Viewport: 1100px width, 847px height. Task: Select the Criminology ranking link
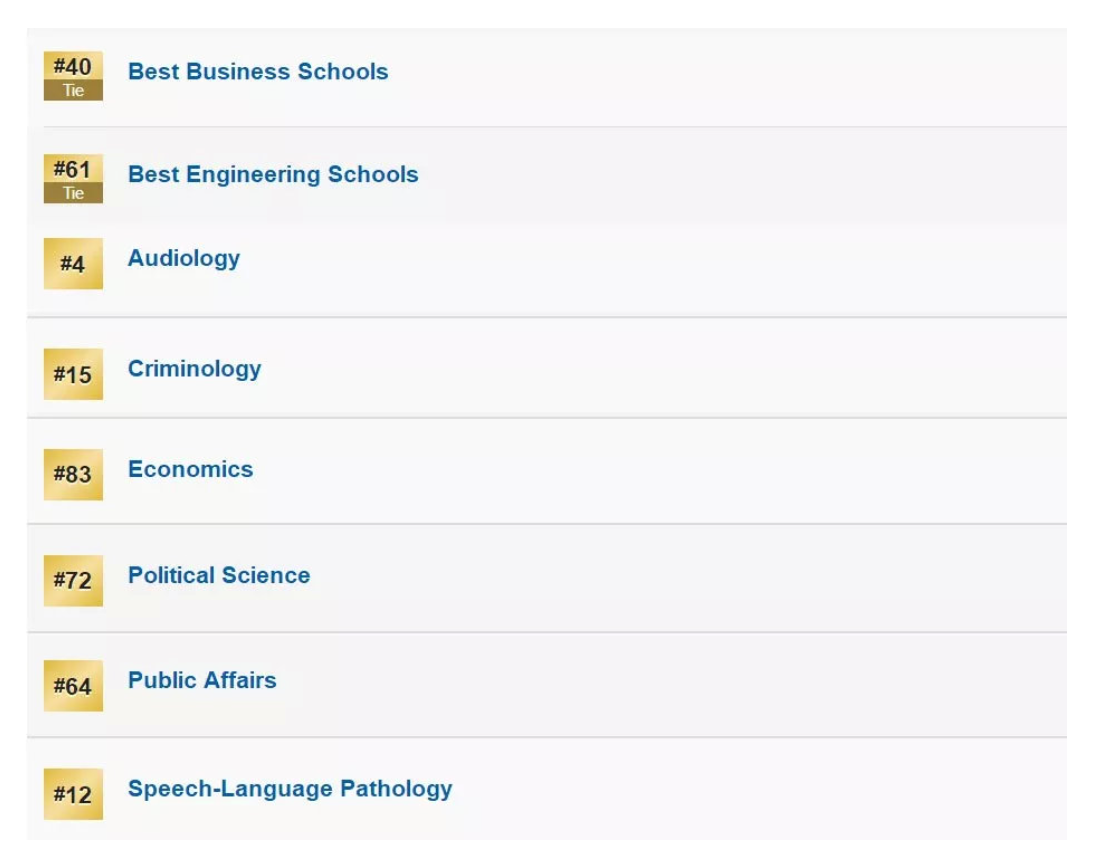pos(194,368)
